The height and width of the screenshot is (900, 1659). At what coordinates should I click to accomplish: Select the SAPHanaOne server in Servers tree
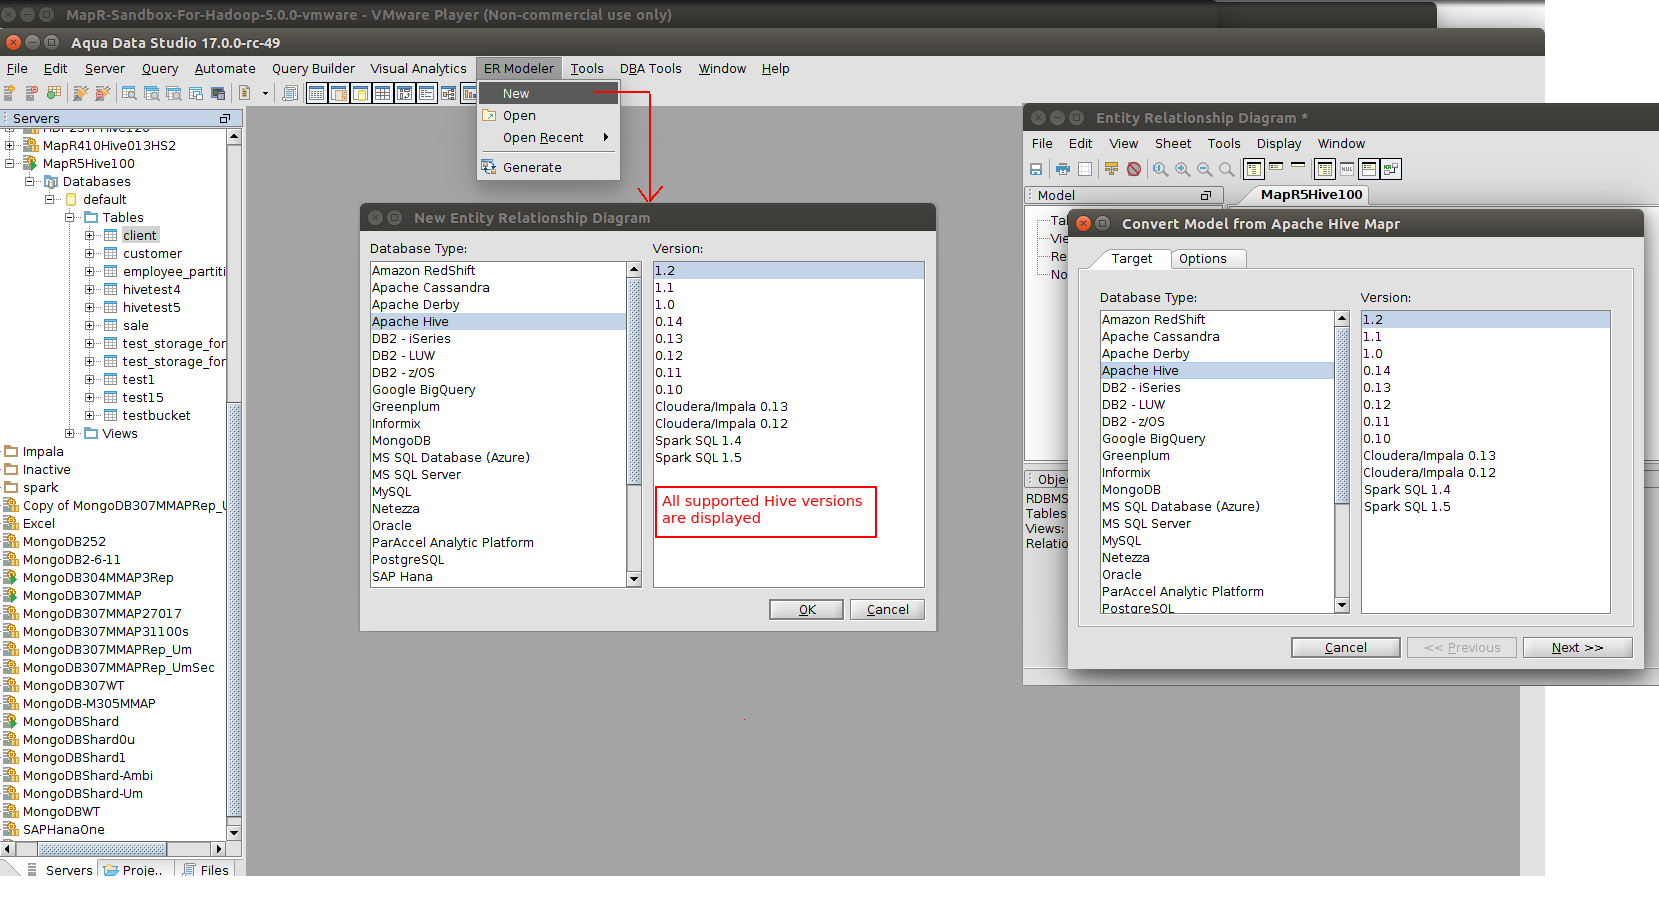click(63, 829)
